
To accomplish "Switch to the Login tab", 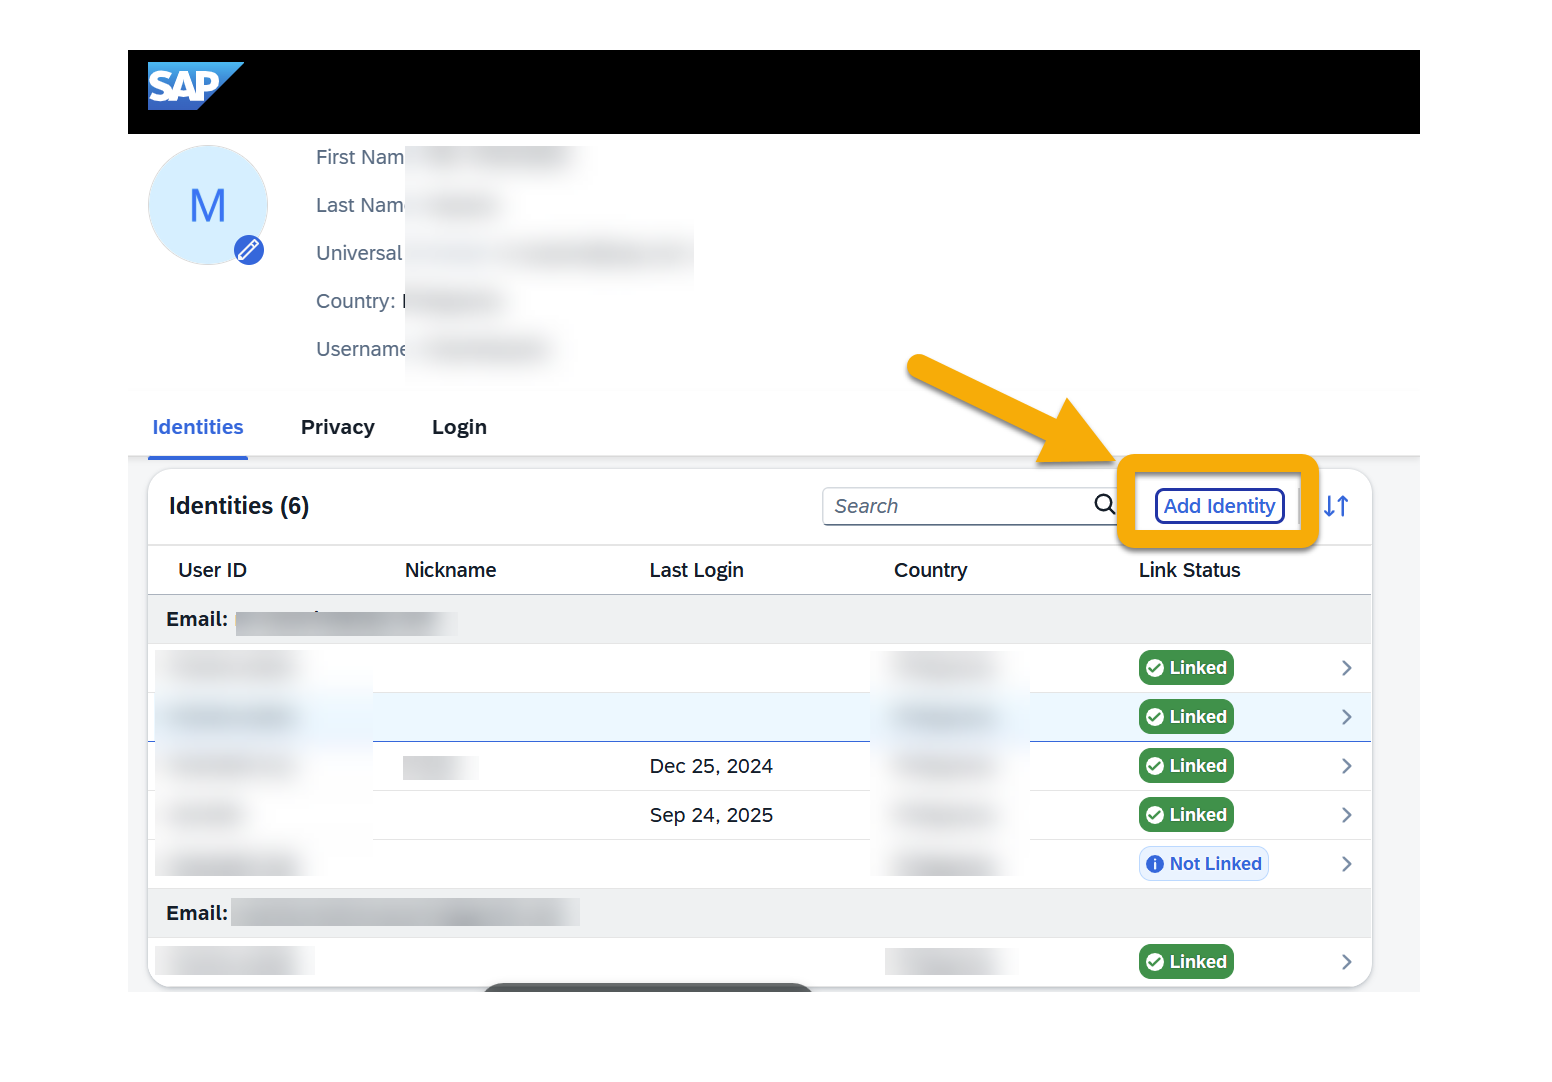I will coord(459,427).
